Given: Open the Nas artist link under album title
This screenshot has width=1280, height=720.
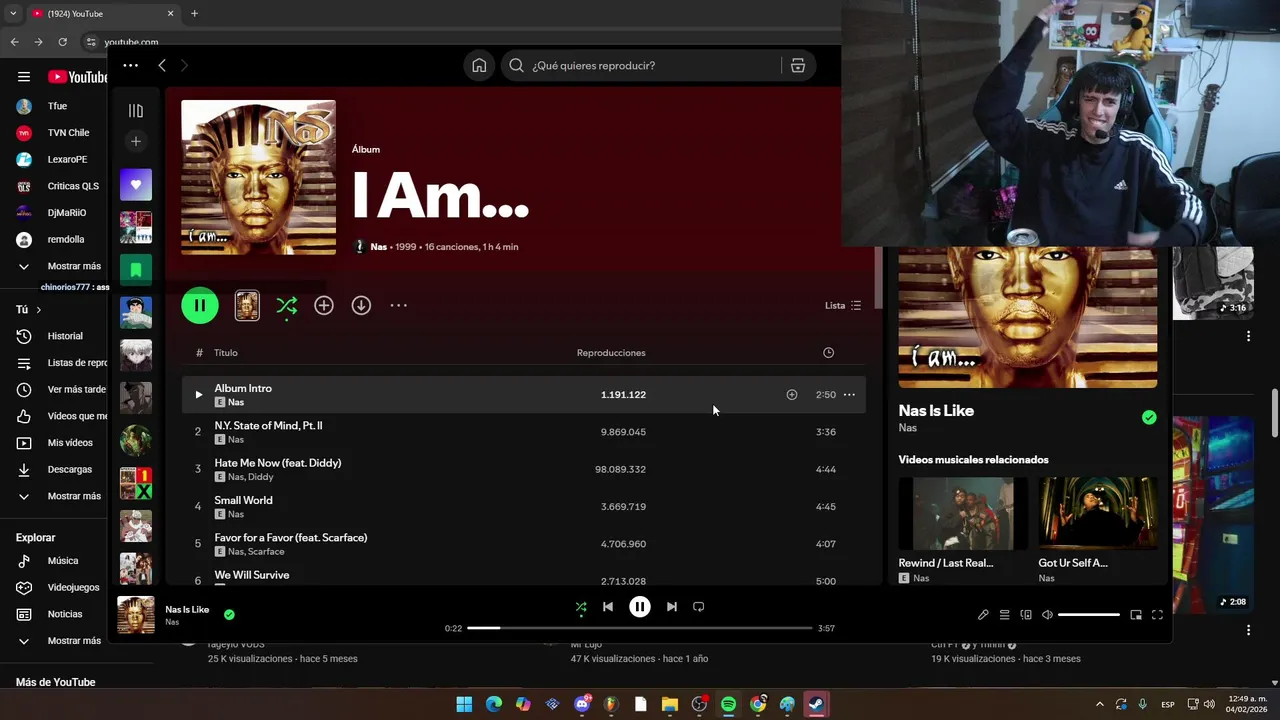Looking at the screenshot, I should point(378,247).
